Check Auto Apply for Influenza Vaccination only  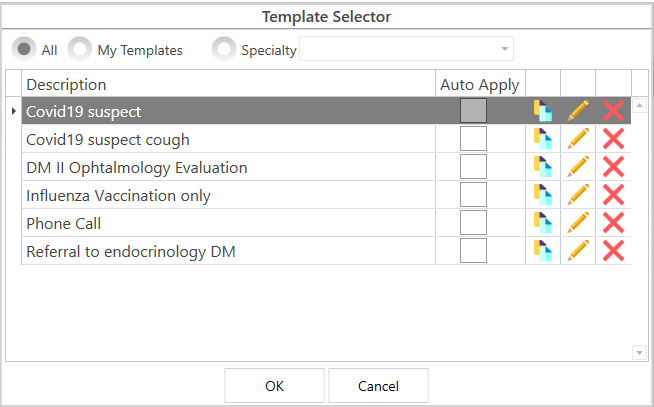click(x=473, y=195)
